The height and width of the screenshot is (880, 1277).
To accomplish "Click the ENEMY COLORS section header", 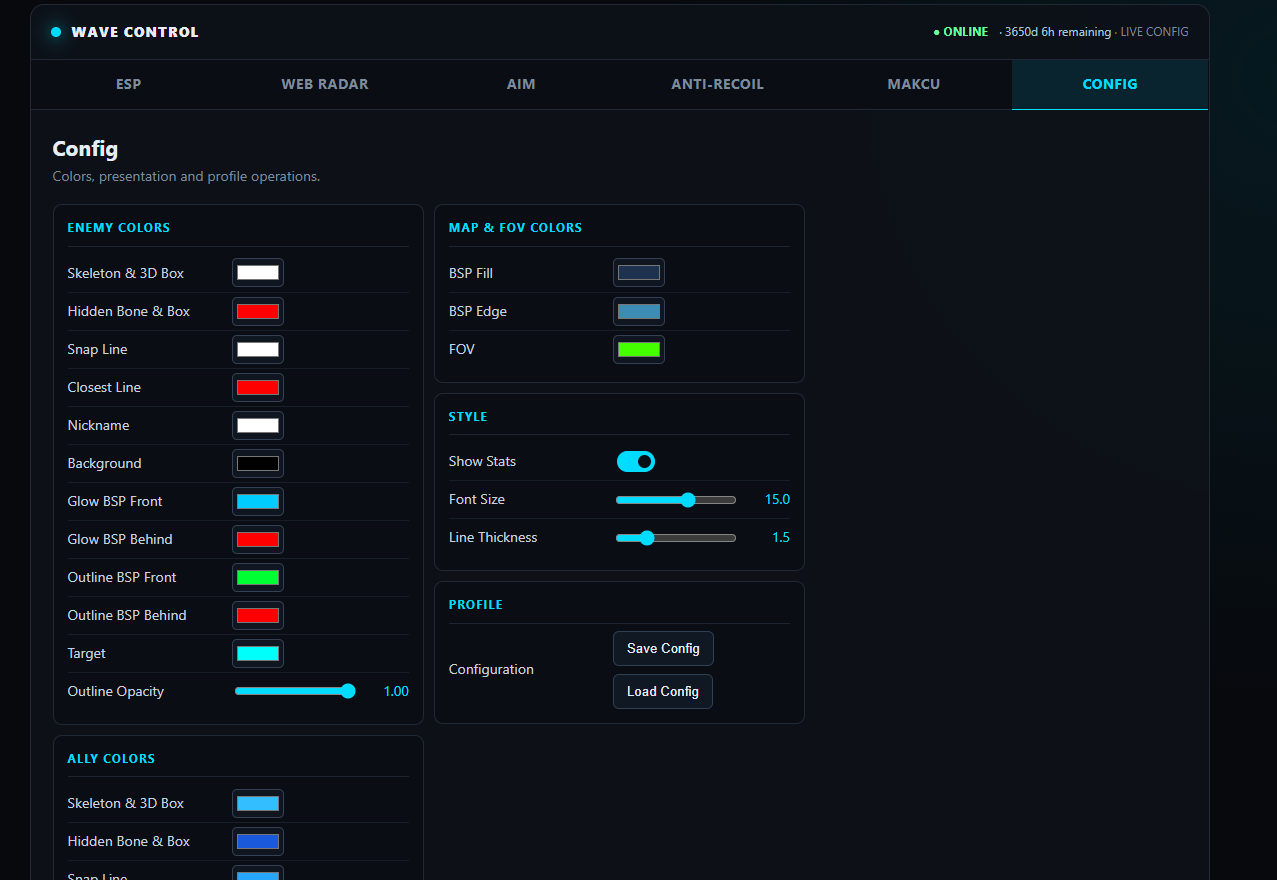I will coord(119,228).
